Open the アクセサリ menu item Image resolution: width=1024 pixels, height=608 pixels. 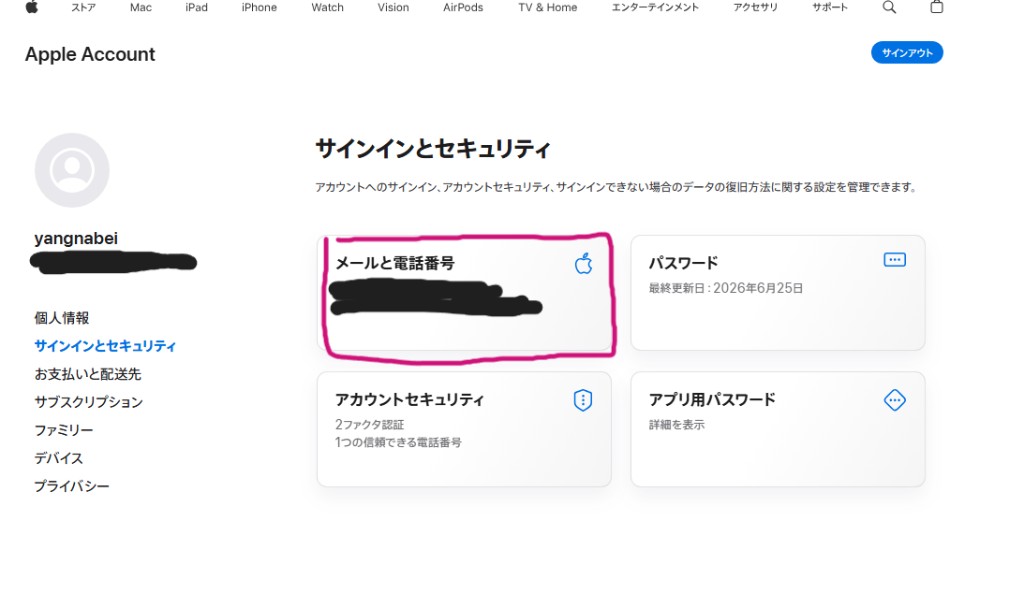coord(756,8)
